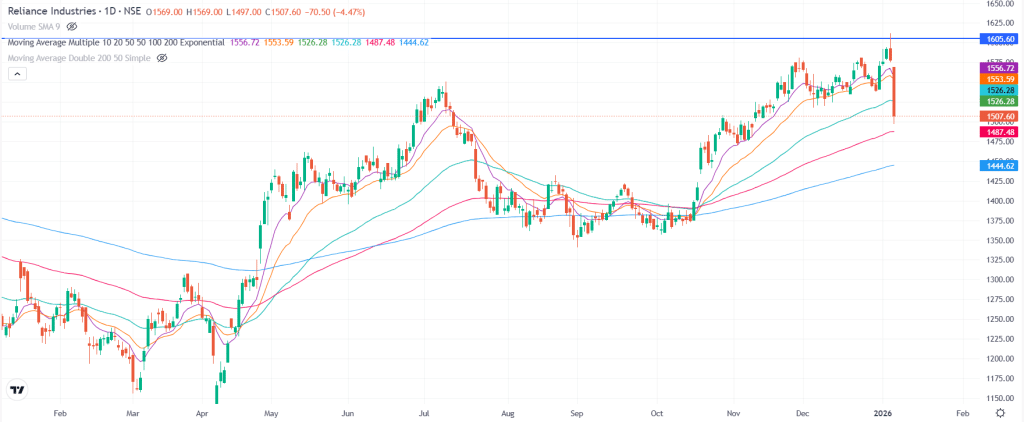Viewport: 1024px width, 422px height.
Task: Select Moving Average Double 200 50 Simple label
Action: [x=79, y=58]
